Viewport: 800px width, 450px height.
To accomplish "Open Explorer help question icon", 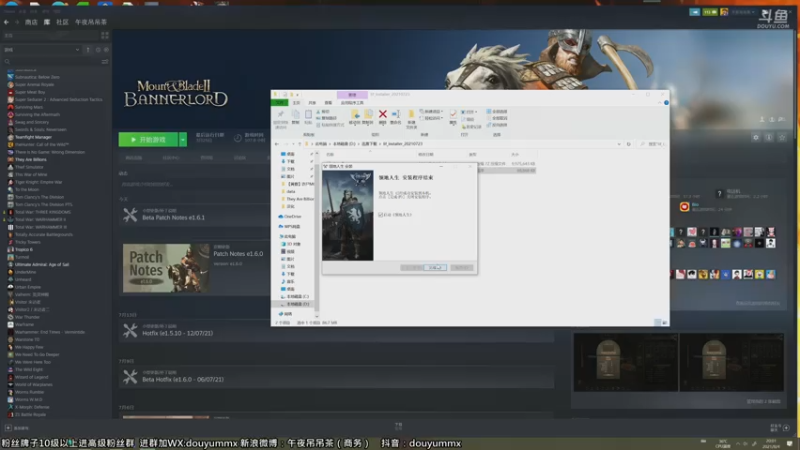I will click(666, 103).
